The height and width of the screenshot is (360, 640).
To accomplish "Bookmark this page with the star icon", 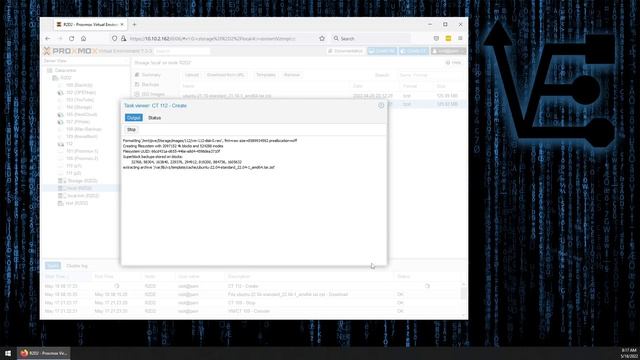I will [322, 38].
